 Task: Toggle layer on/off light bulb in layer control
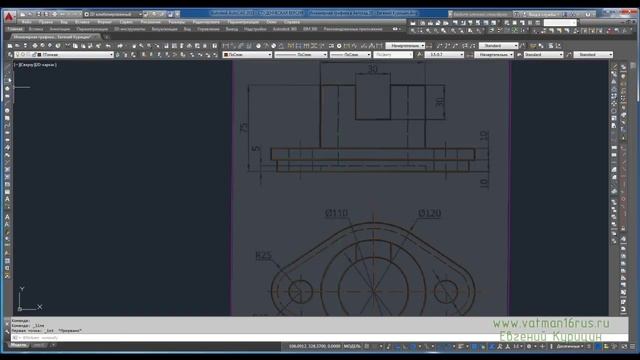(x=17, y=54)
